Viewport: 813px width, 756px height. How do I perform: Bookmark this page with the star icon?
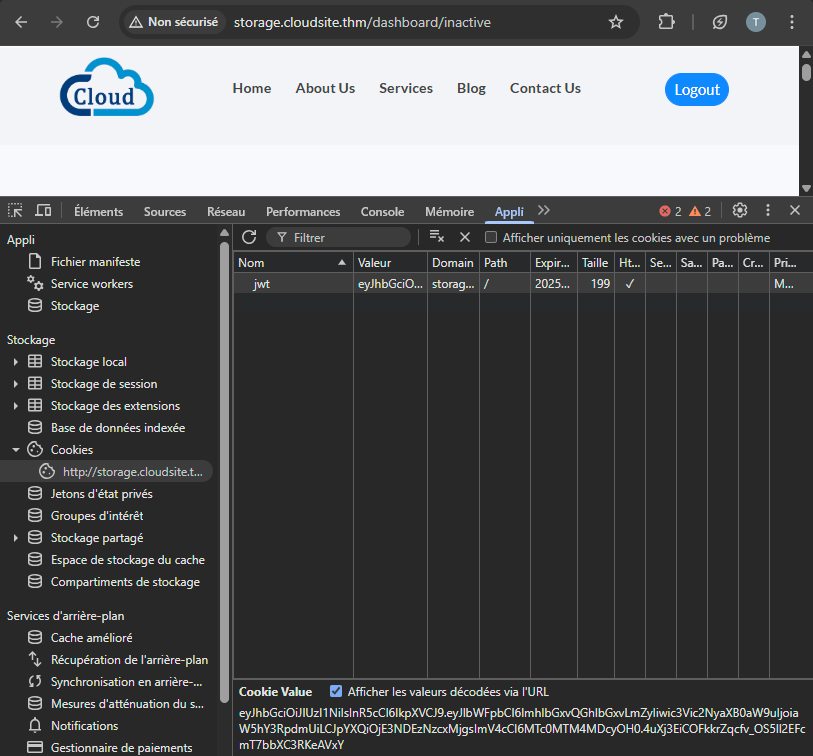pos(615,22)
